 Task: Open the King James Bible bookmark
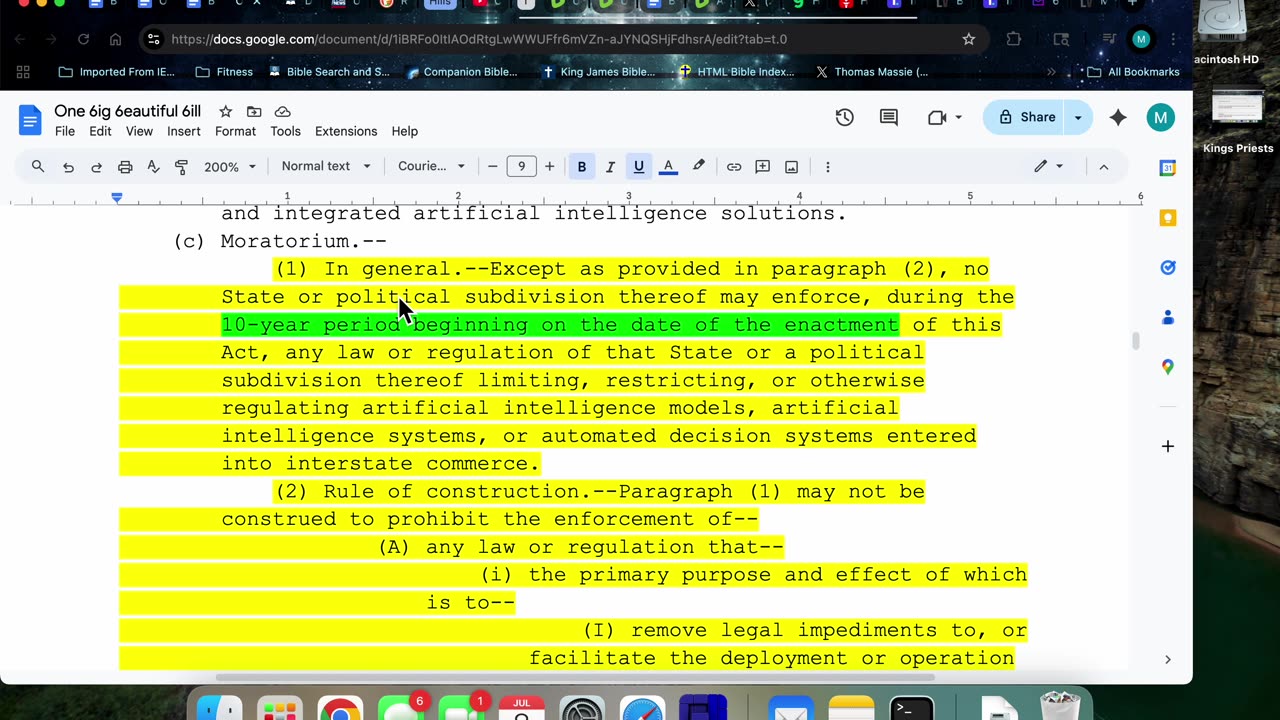tap(598, 72)
